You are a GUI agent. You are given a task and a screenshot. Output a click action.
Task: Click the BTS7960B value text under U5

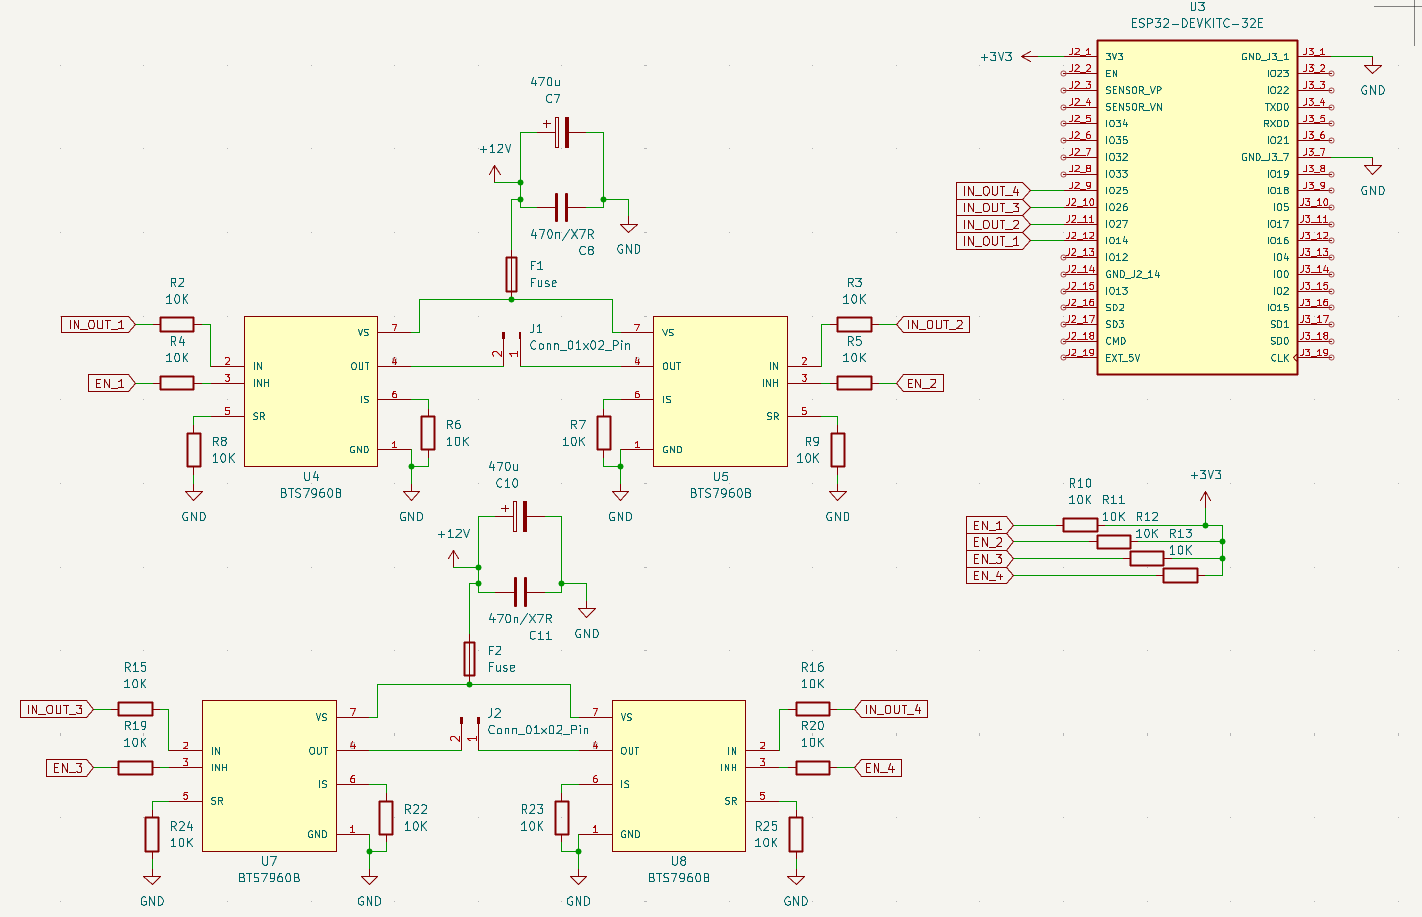(720, 493)
